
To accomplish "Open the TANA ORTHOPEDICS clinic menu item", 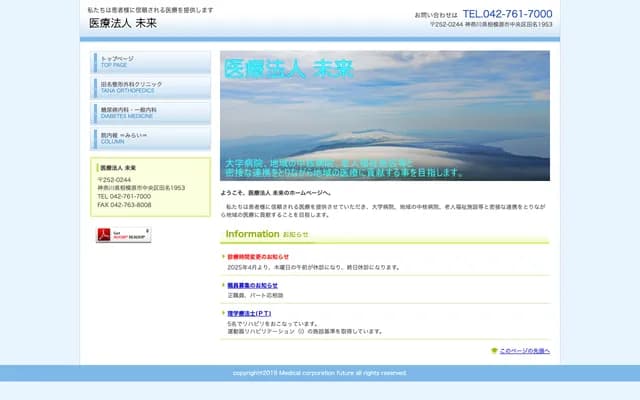I will click(150, 87).
